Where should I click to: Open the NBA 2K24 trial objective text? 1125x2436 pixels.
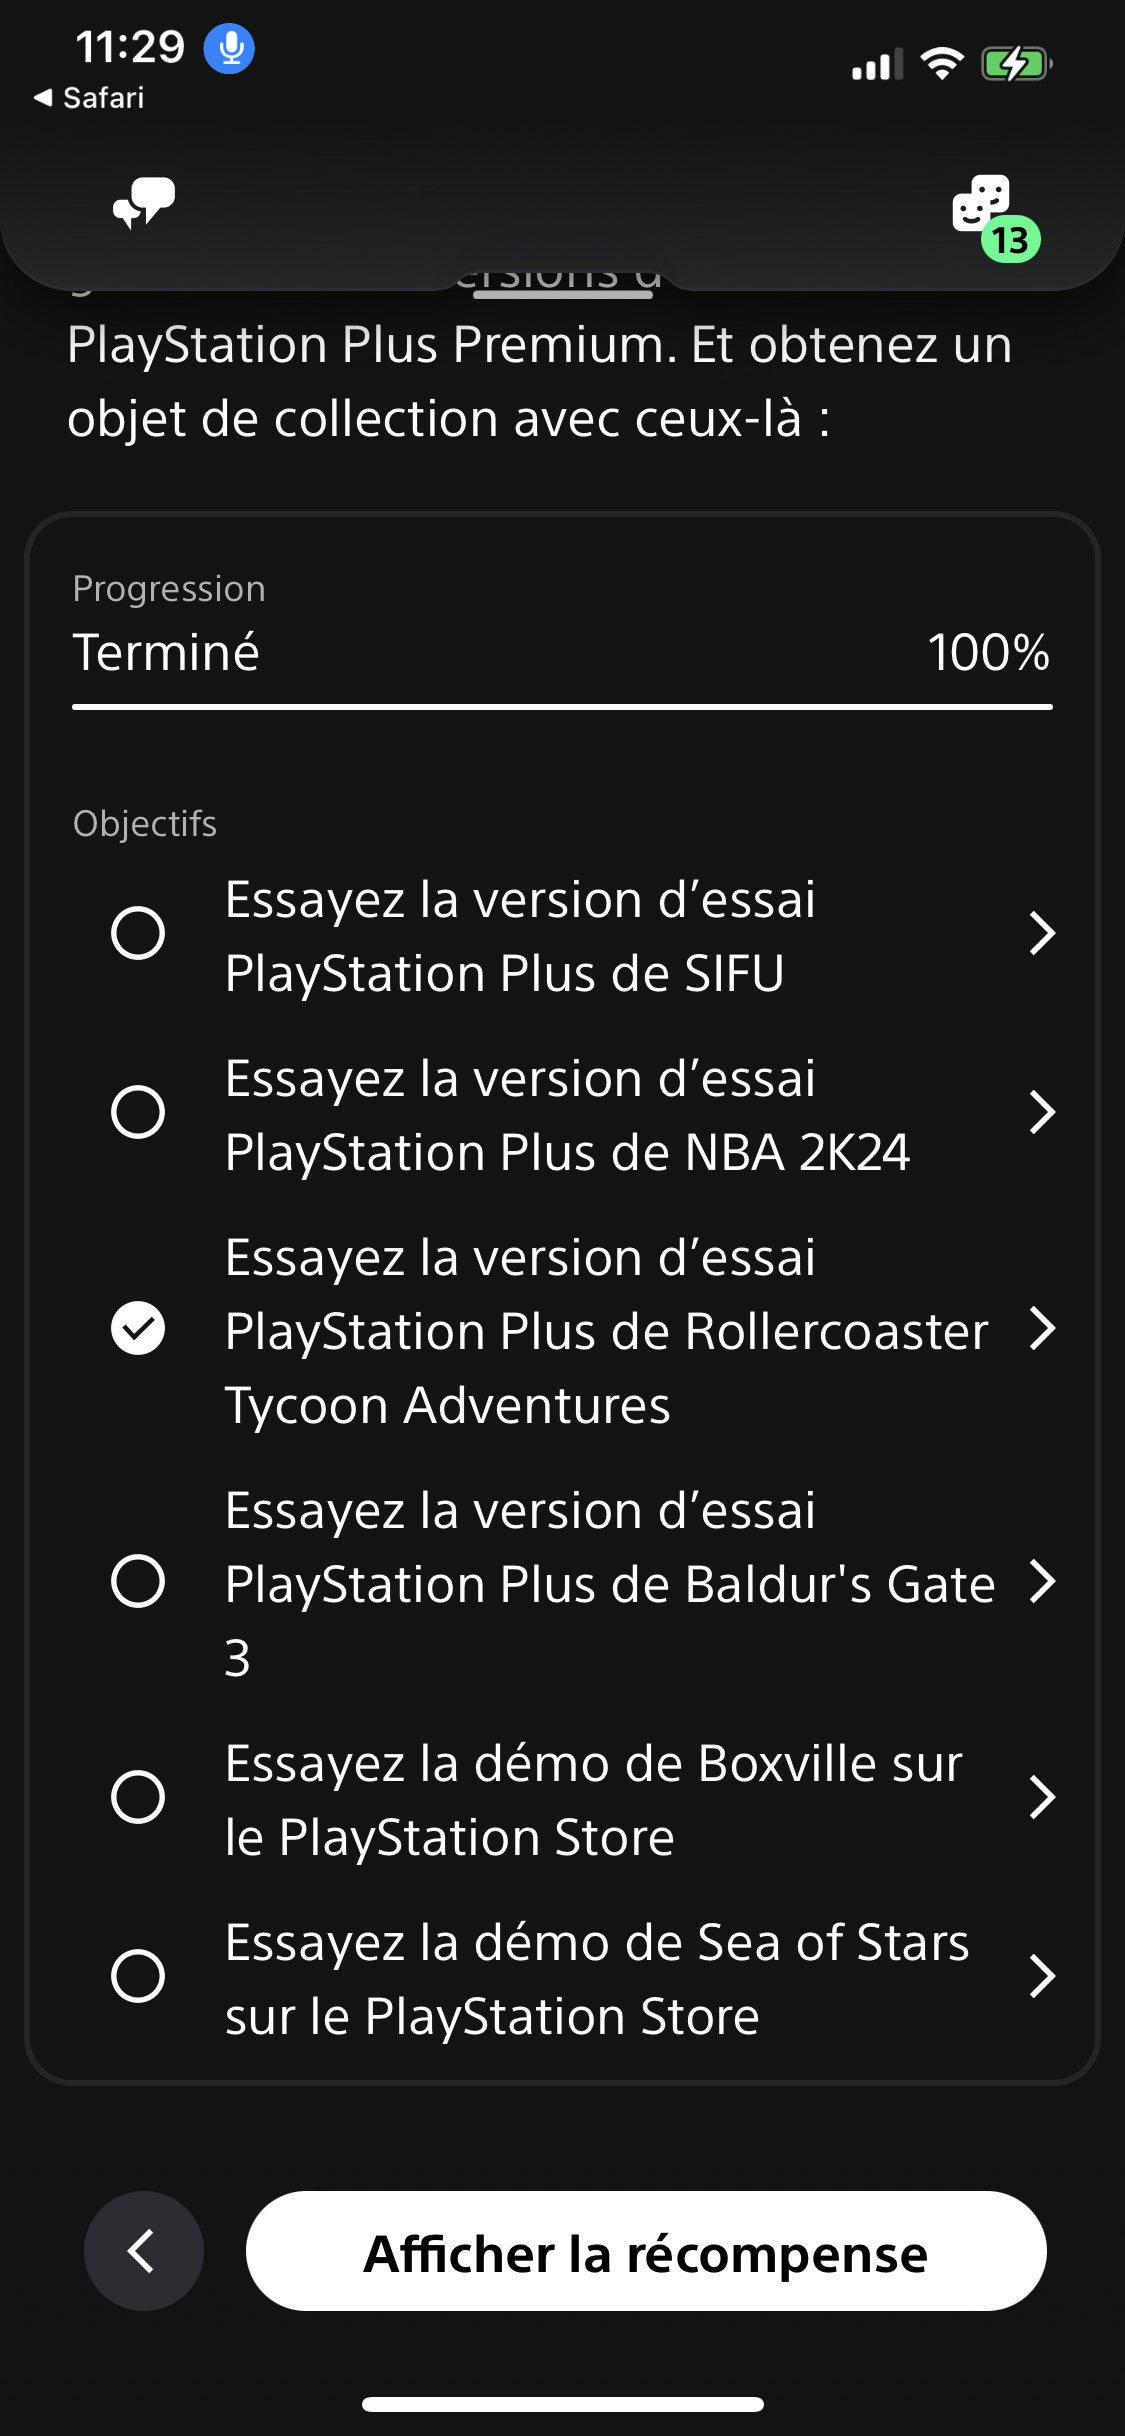pyautogui.click(x=567, y=1115)
